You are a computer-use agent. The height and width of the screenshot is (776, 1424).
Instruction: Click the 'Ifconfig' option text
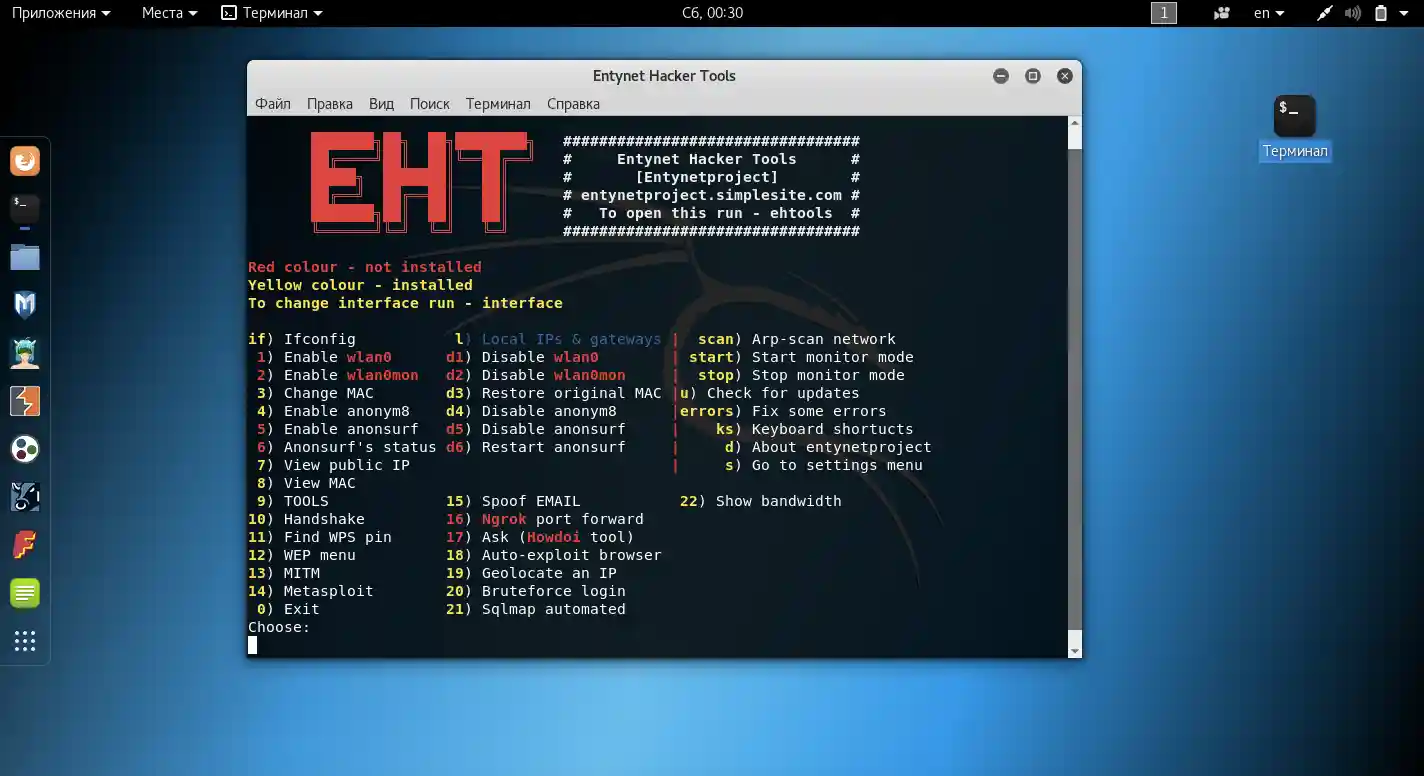[319, 339]
